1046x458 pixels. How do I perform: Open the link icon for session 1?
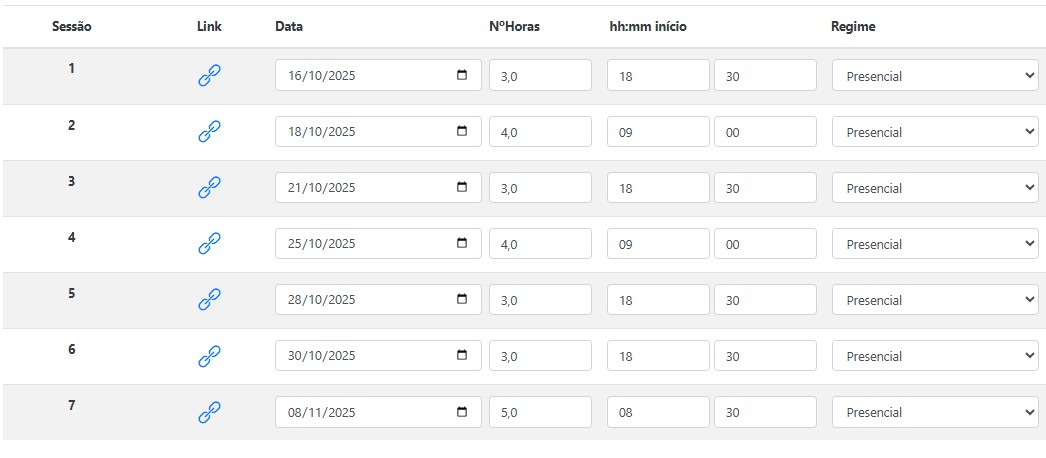click(208, 75)
